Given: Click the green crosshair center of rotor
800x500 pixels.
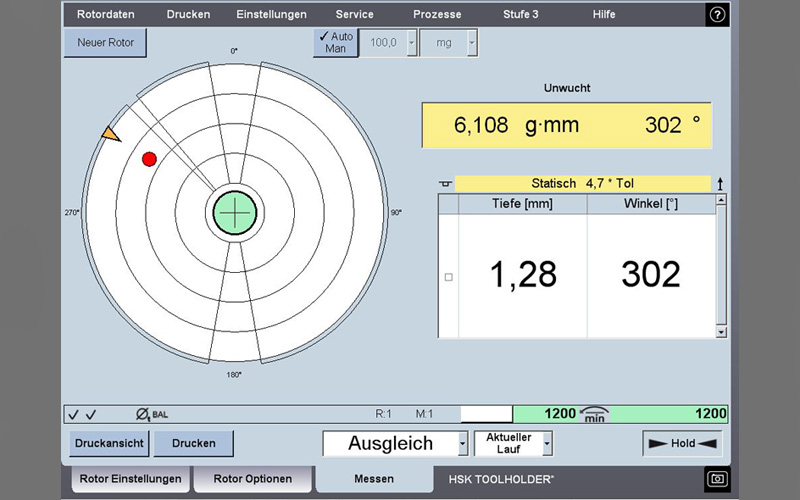Looking at the screenshot, I should click(235, 212).
